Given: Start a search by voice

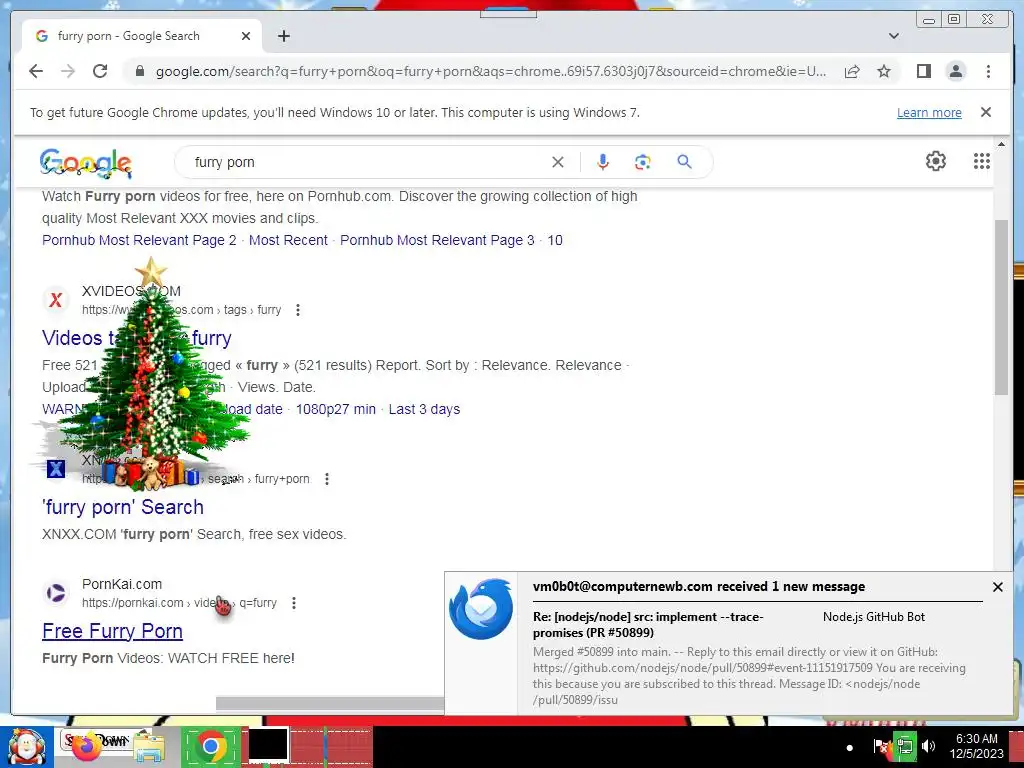Looking at the screenshot, I should [x=603, y=162].
